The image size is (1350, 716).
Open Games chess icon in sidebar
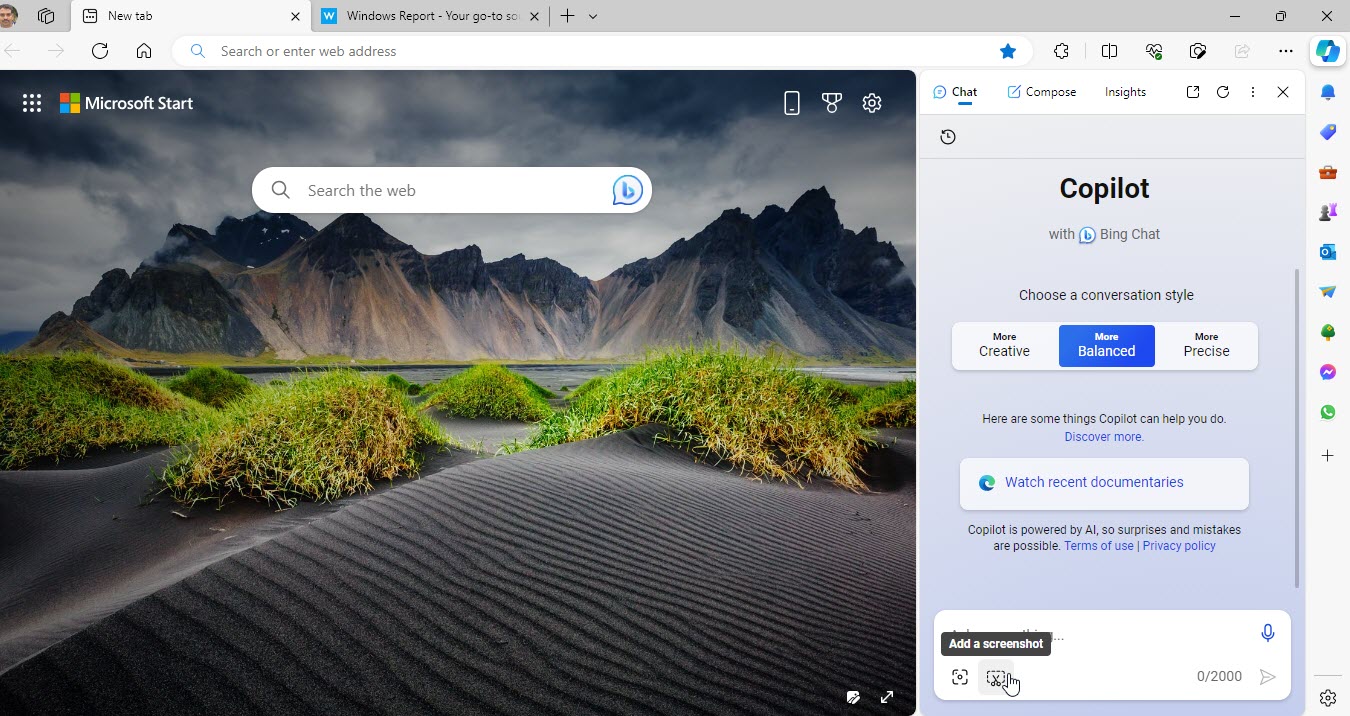point(1328,212)
